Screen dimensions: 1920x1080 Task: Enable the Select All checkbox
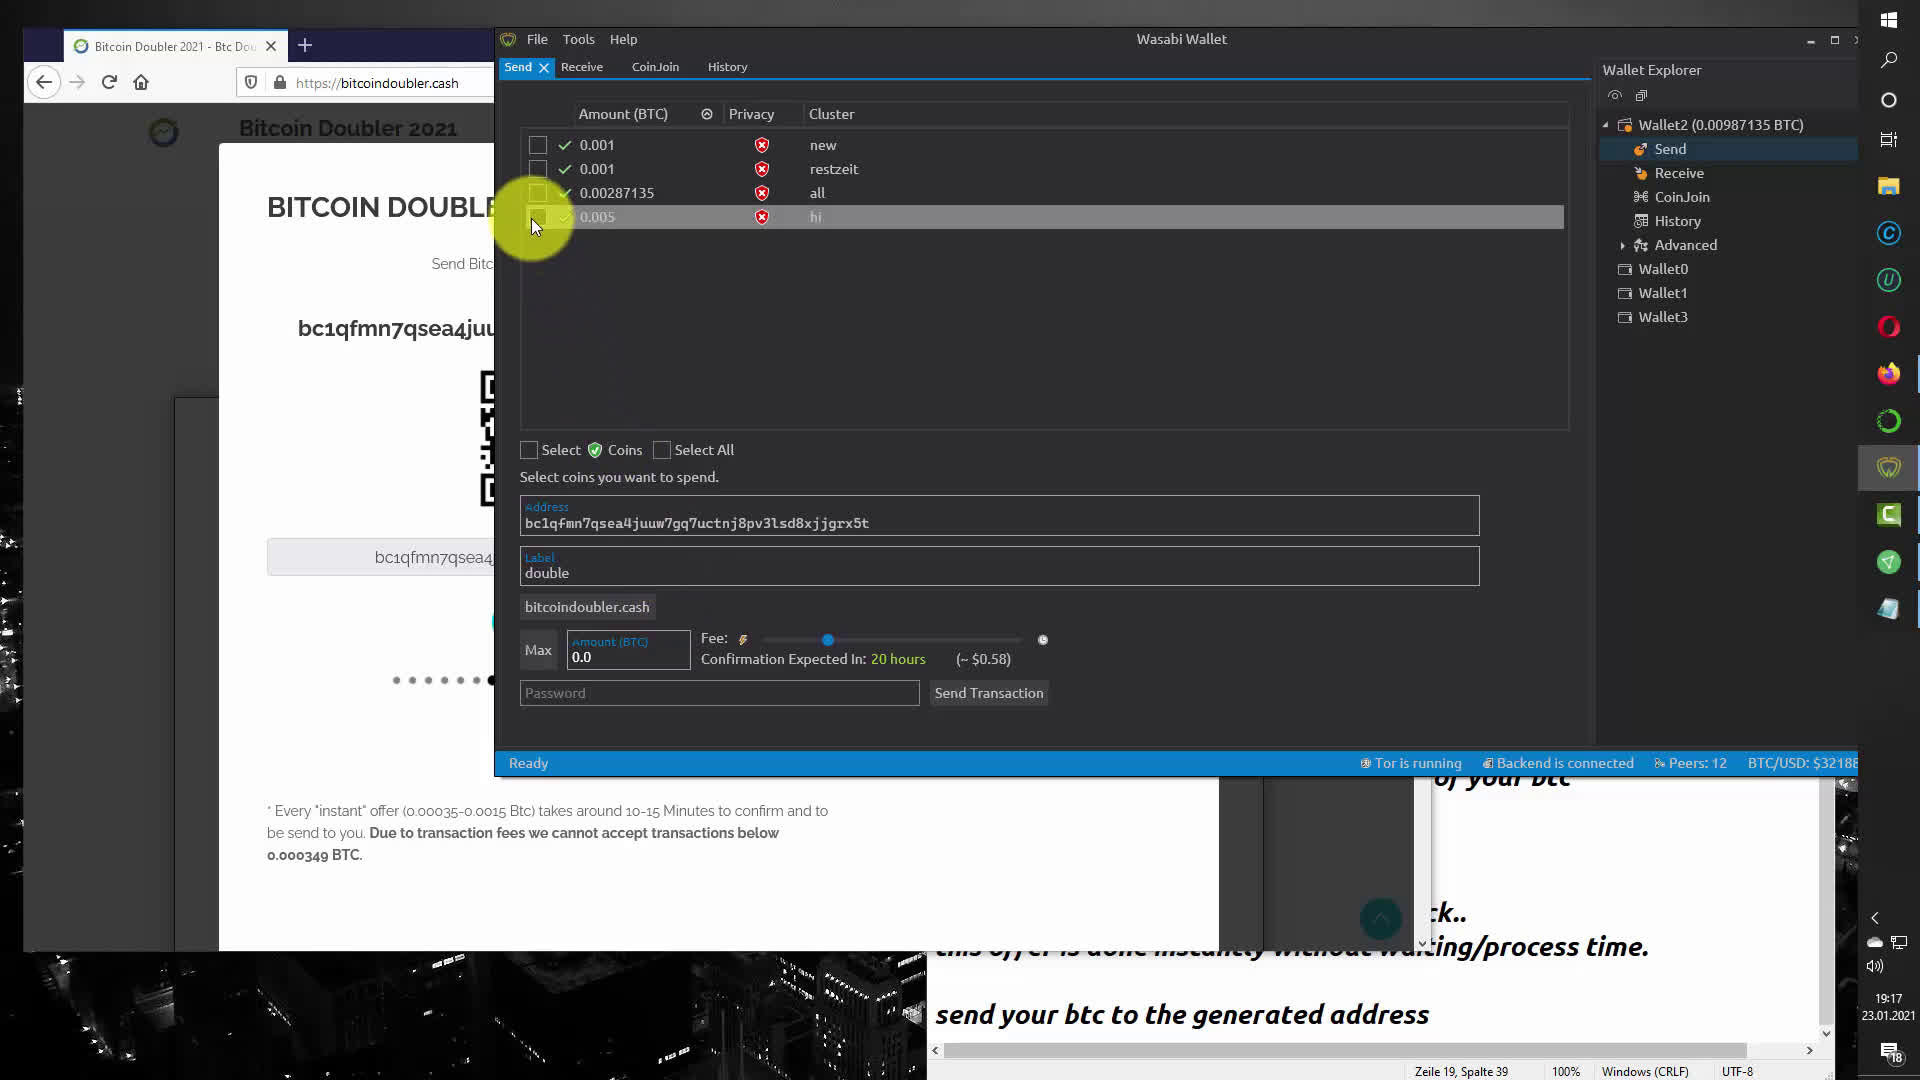click(661, 450)
